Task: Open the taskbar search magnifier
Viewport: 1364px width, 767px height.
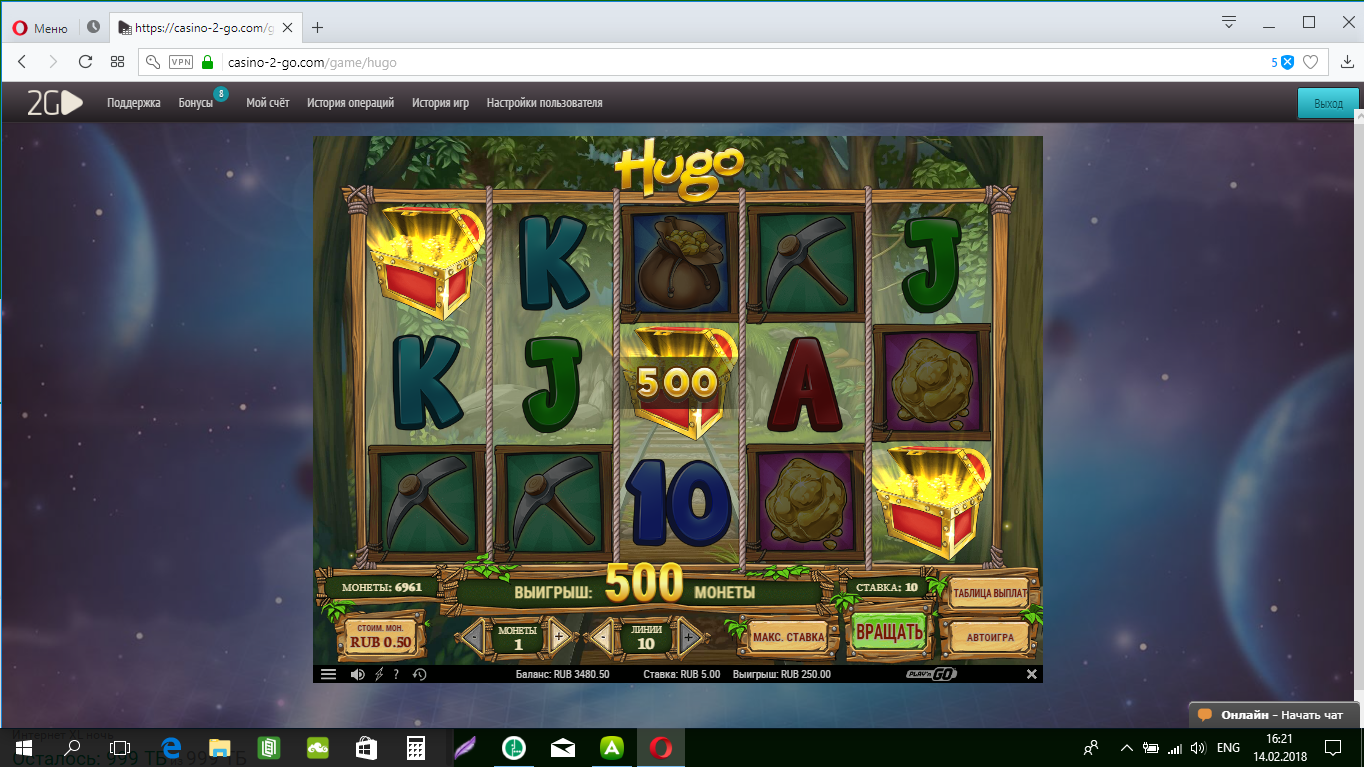Action: [72, 747]
